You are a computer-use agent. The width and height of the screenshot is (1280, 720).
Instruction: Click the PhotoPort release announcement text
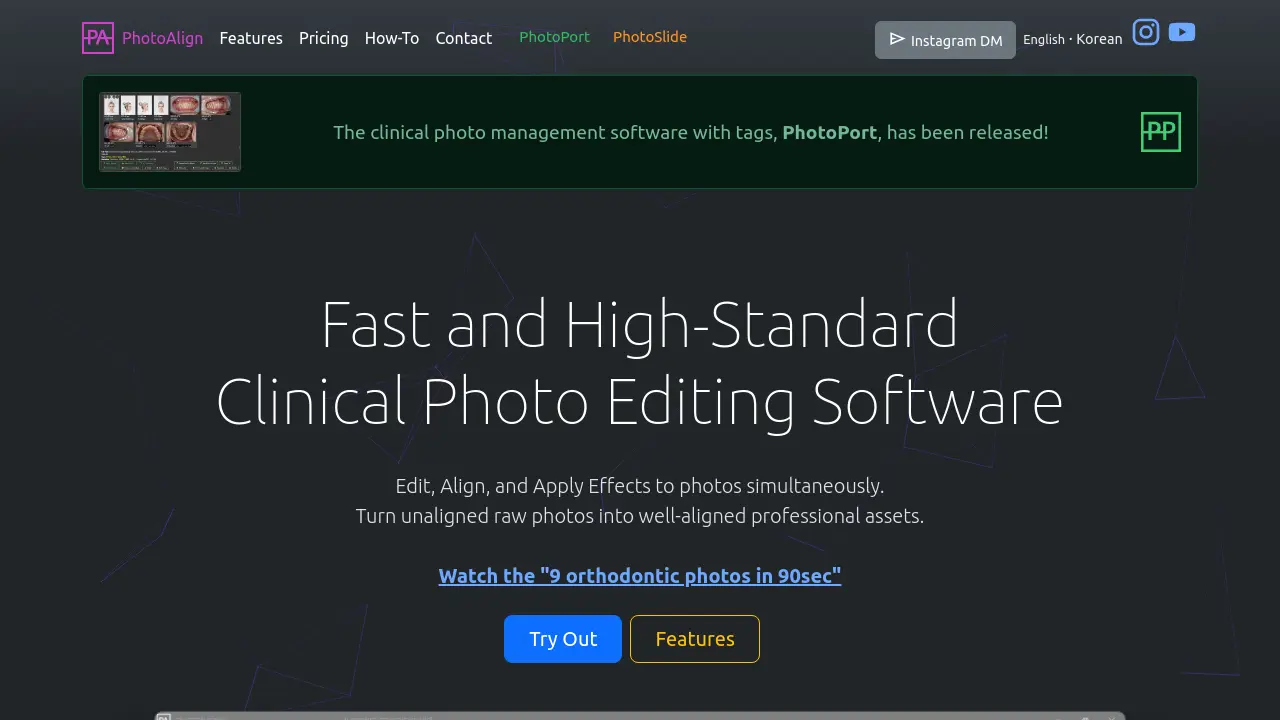point(691,132)
